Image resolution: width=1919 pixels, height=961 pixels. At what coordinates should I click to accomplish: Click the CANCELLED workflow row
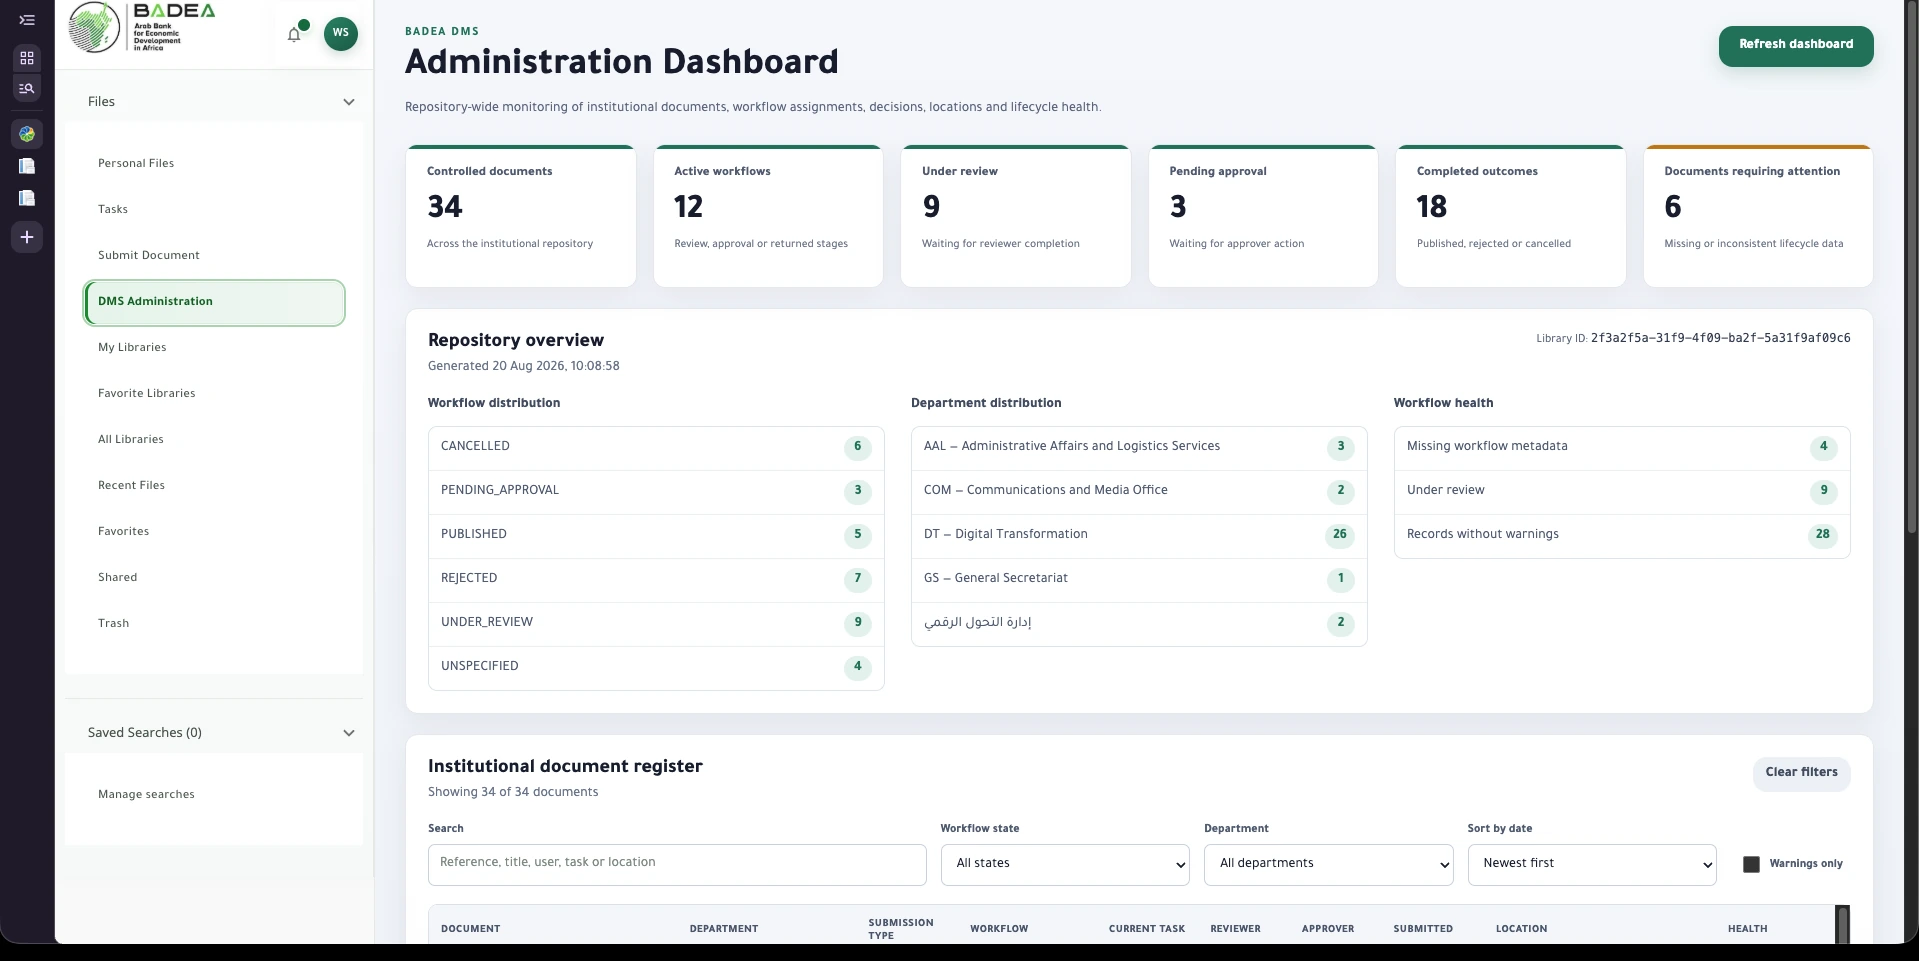(656, 448)
